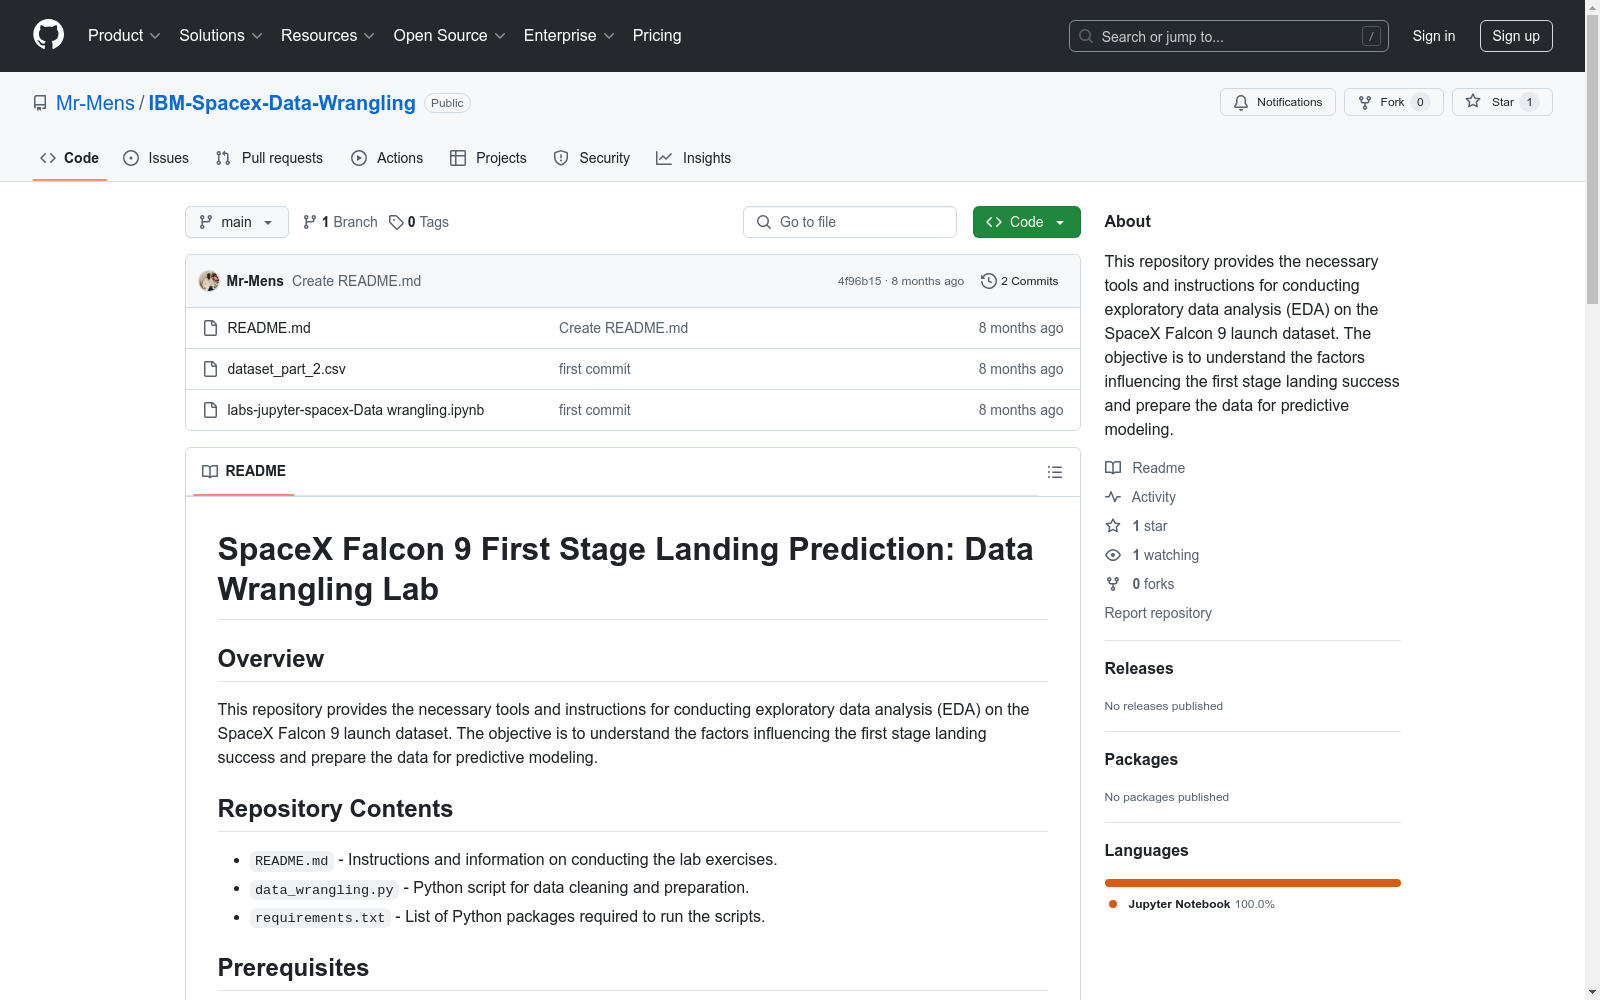Image resolution: width=1600 pixels, height=1000 pixels.
Task: Expand the Product menu
Action: [124, 35]
